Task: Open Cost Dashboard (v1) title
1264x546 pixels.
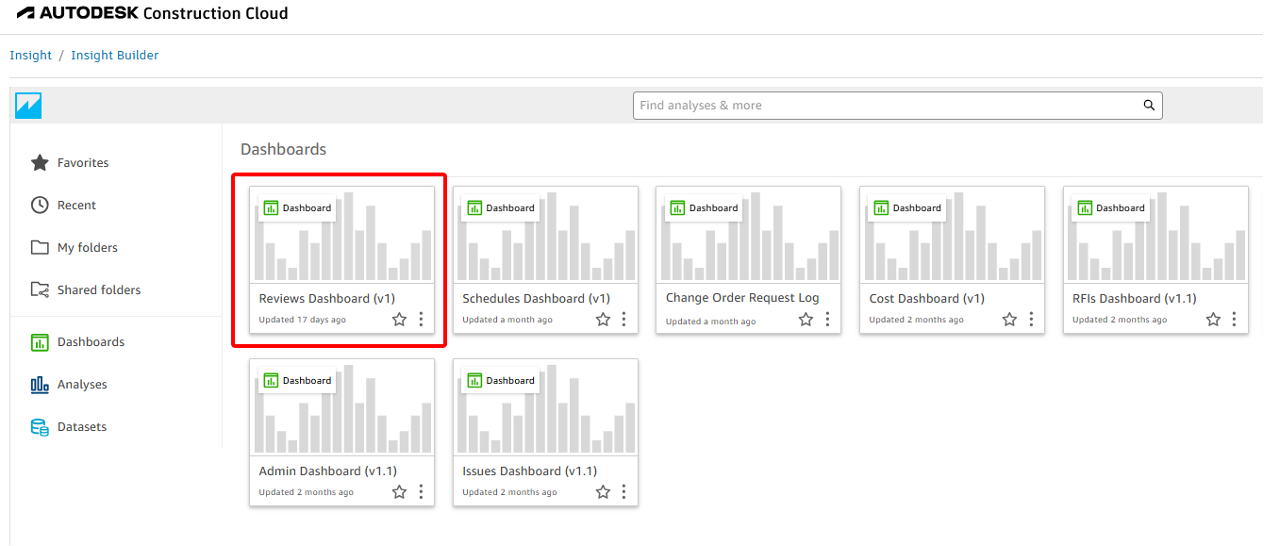Action: [x=927, y=298]
